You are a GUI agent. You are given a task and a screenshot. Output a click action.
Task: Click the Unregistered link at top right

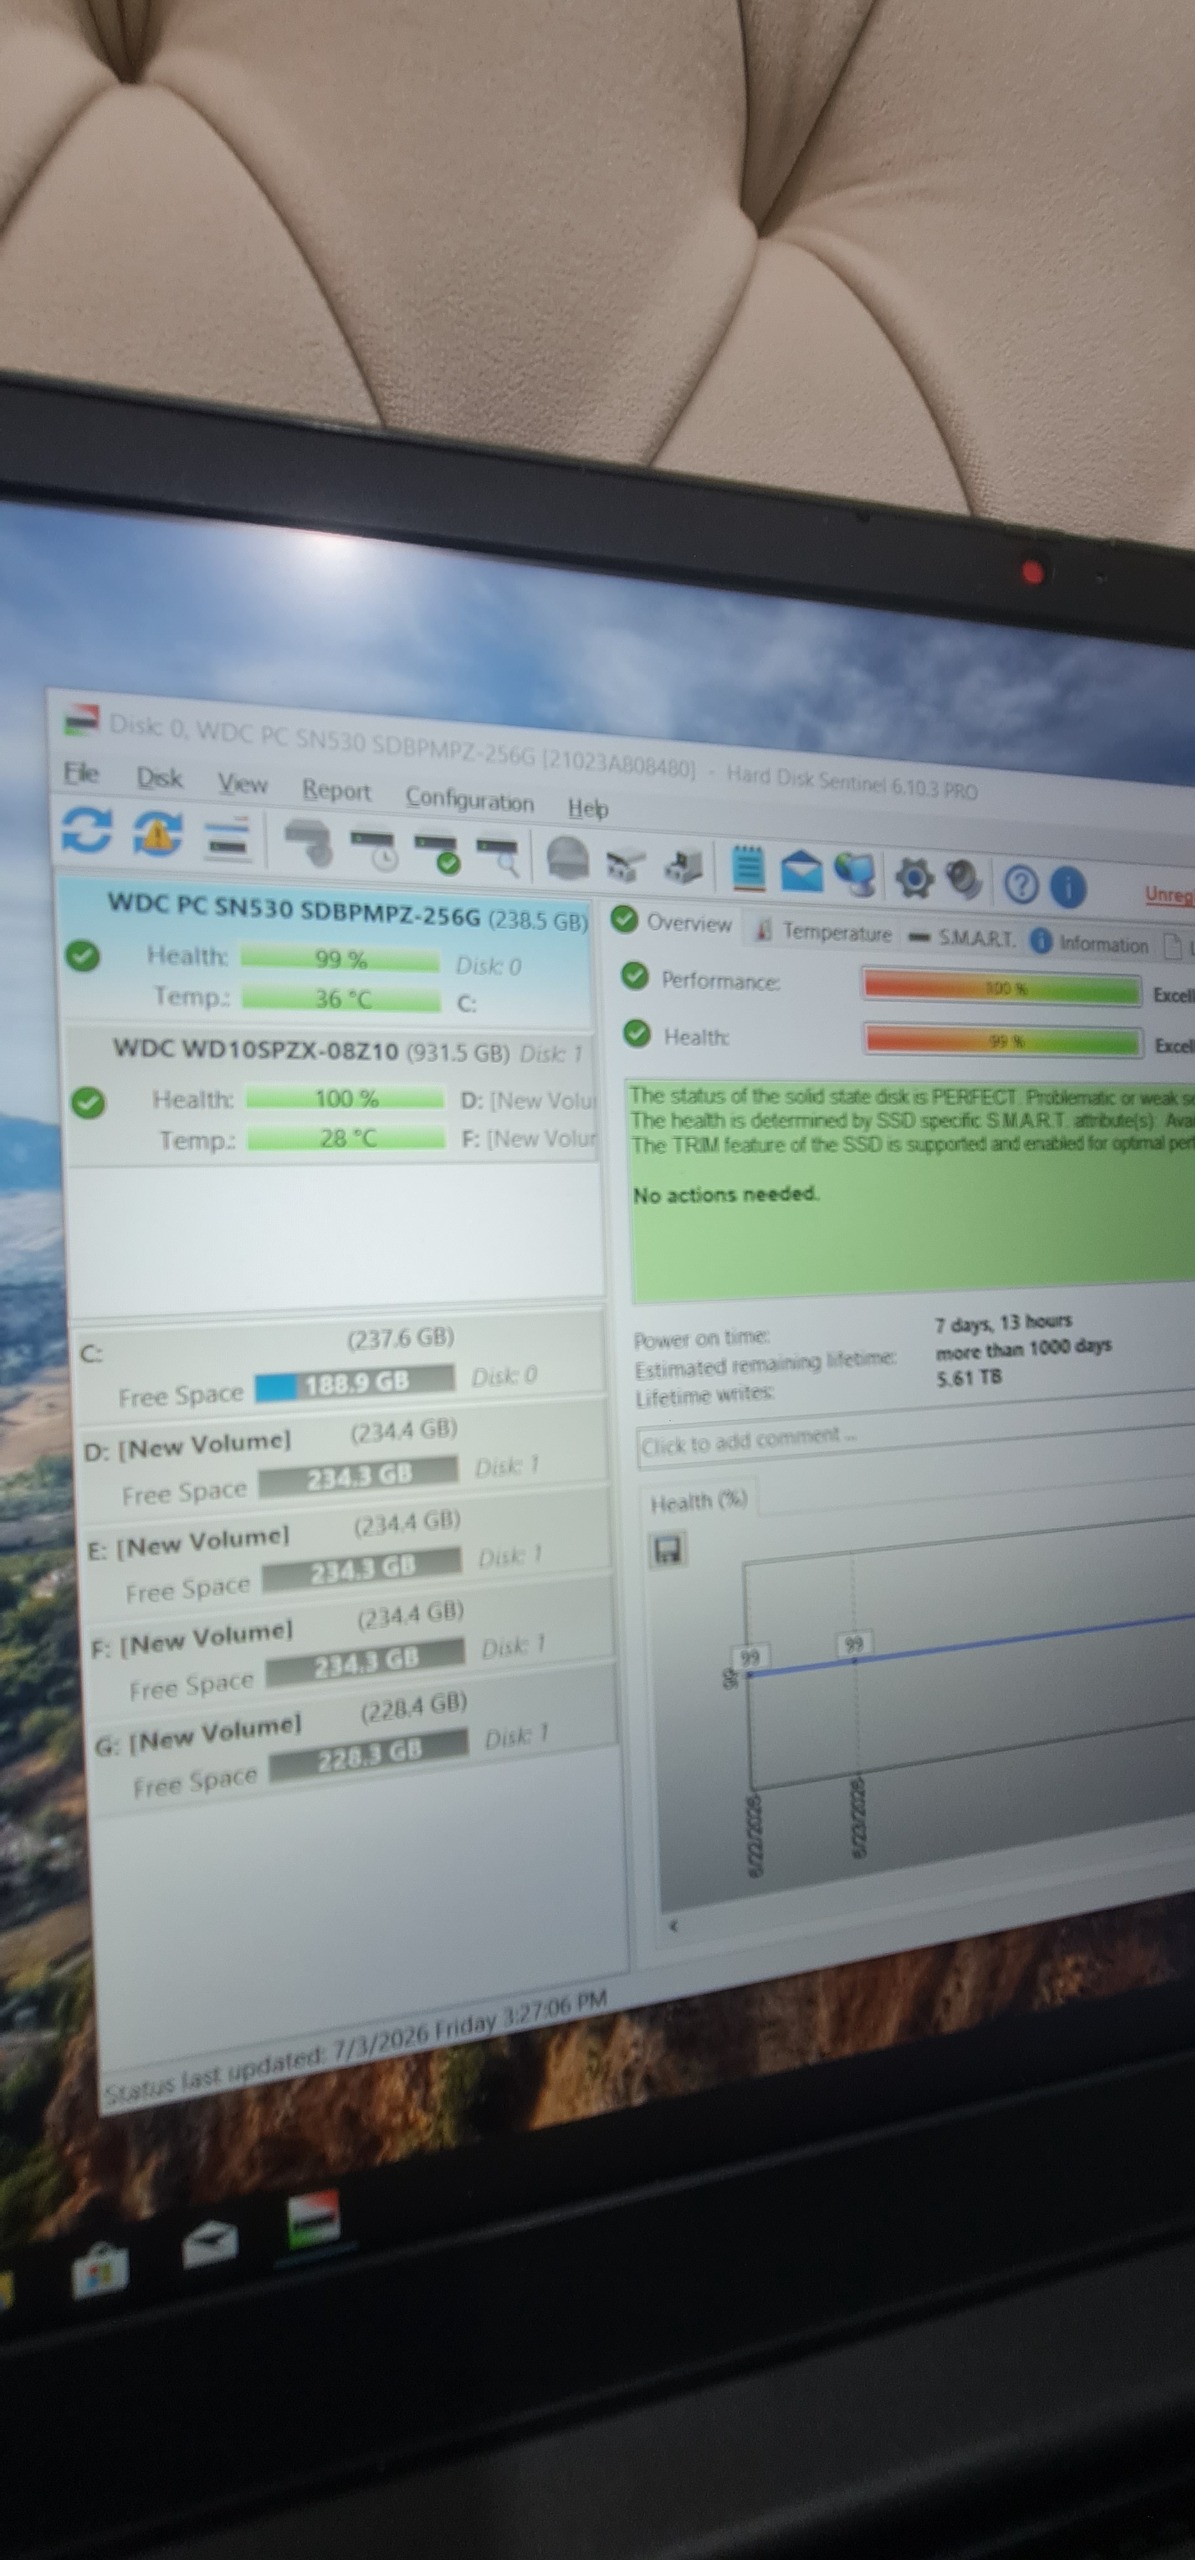[x=1169, y=894]
